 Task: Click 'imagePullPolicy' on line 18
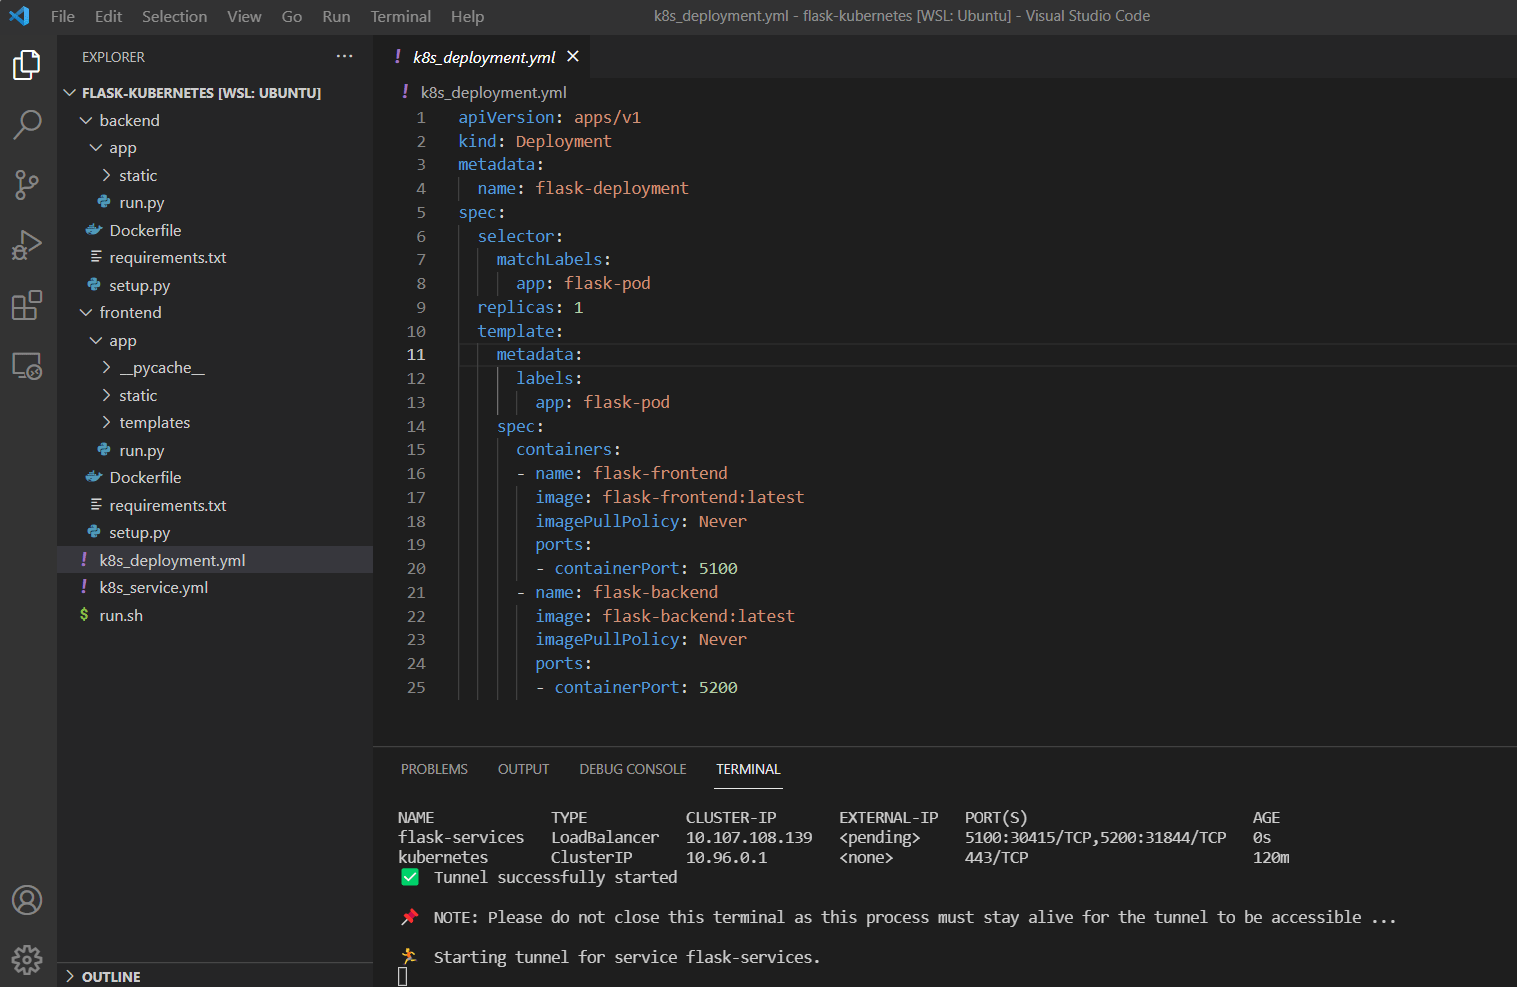(x=607, y=521)
